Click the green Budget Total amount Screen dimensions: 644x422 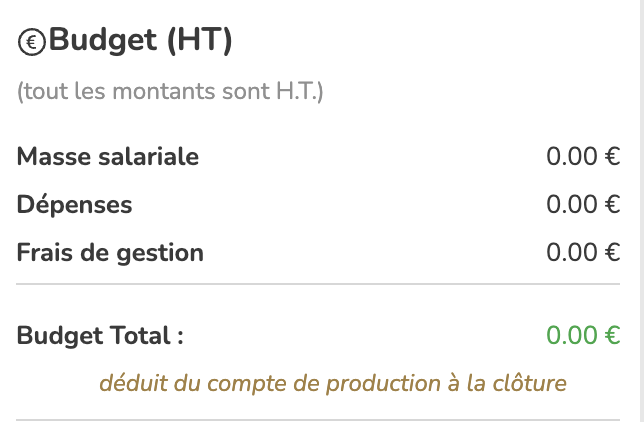[583, 335]
